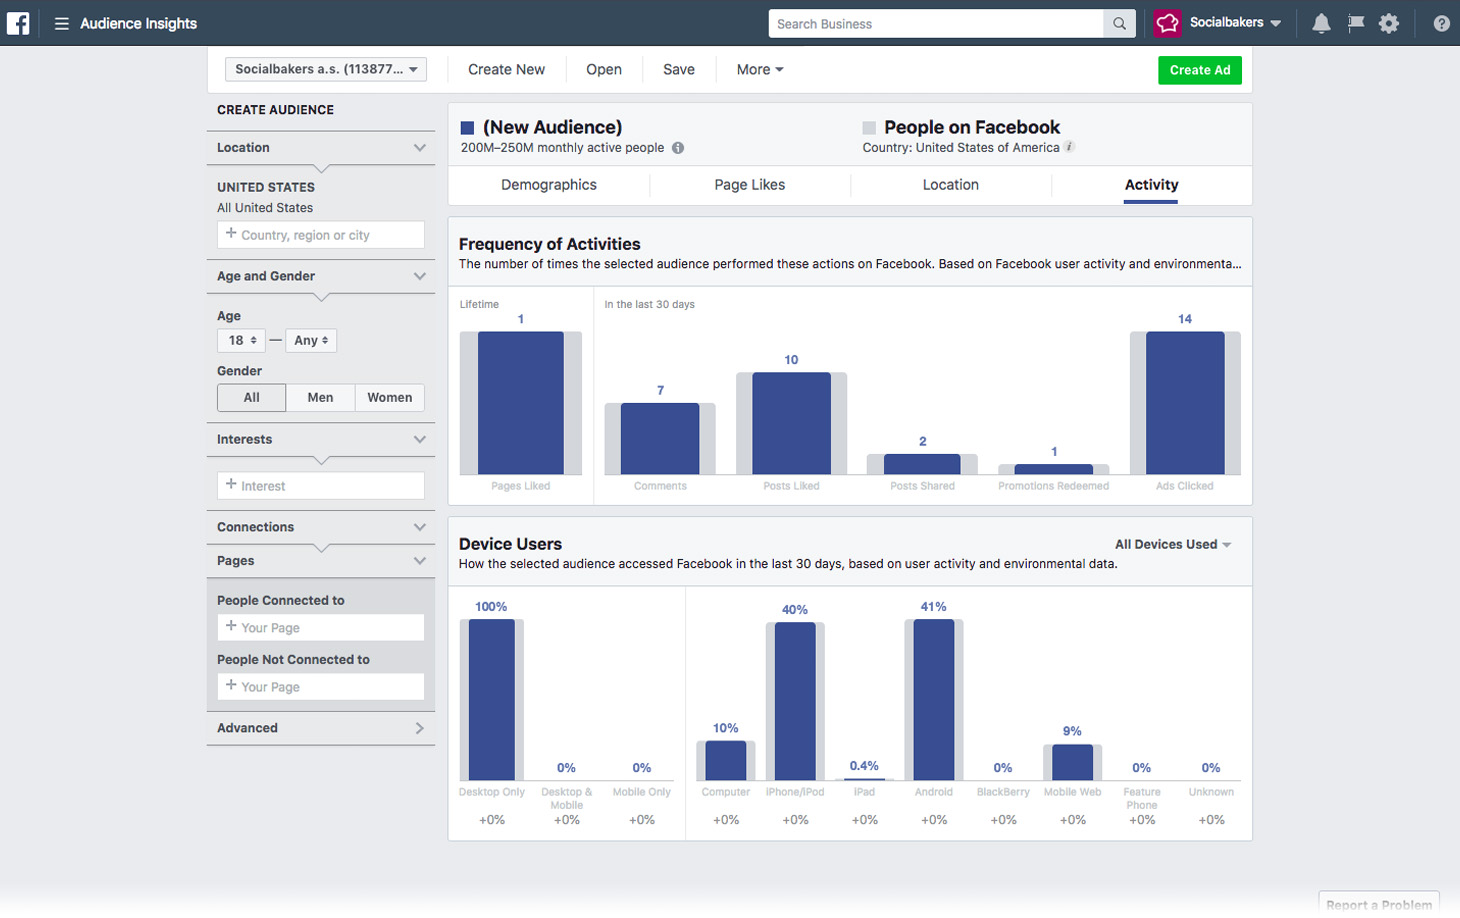Switch to the Page Likes tab

(x=750, y=185)
